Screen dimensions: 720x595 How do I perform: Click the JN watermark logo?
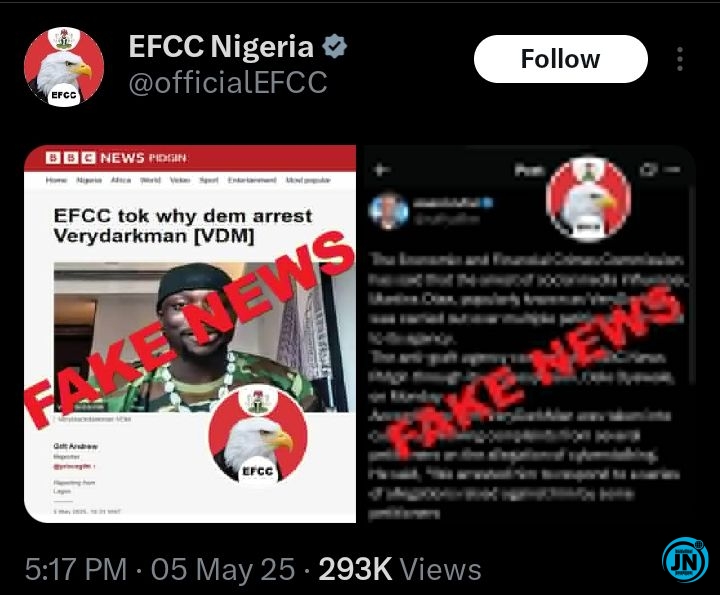tap(685, 560)
